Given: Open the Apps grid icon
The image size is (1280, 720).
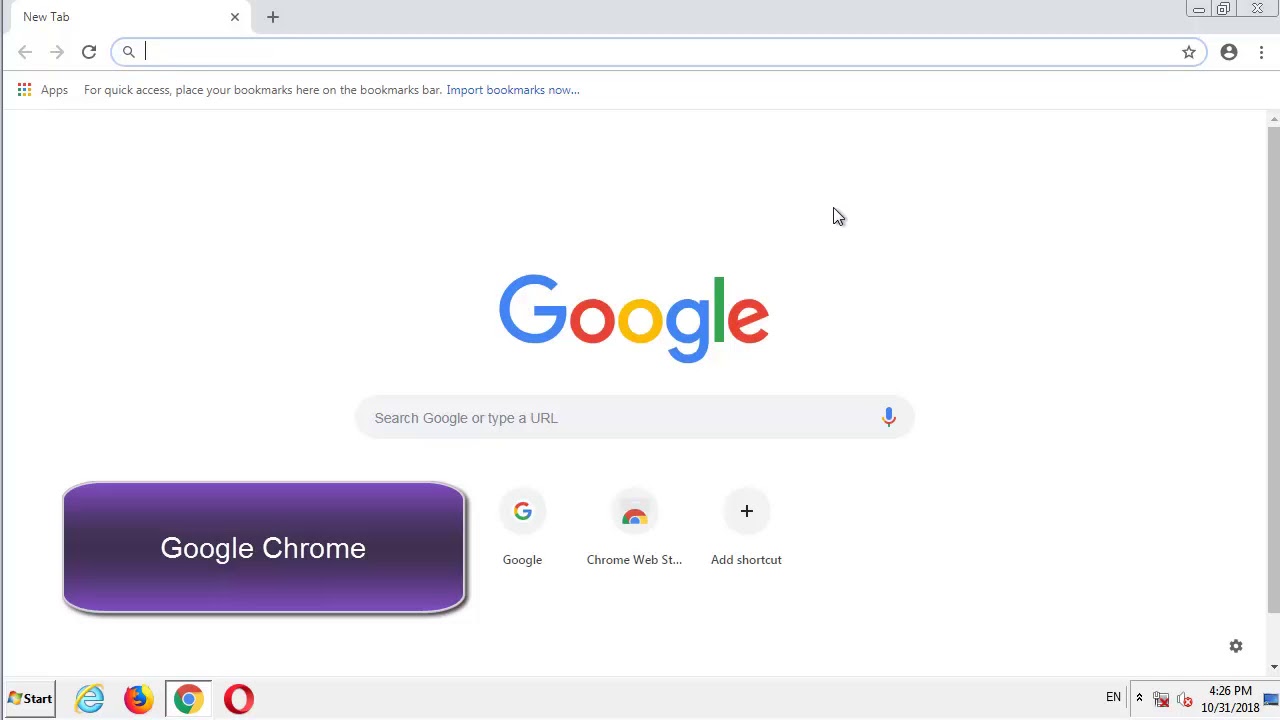Looking at the screenshot, I should point(24,90).
